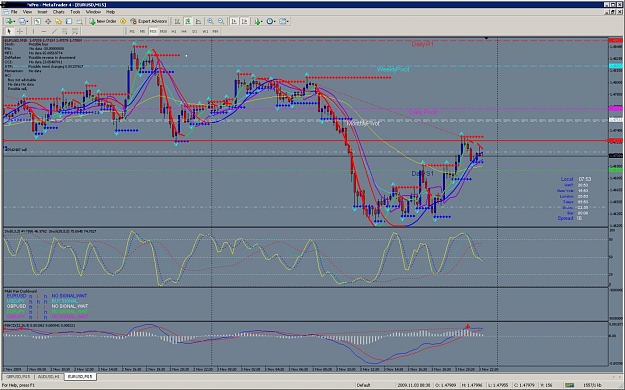Click the V: 156 volume value
The width and height of the screenshot is (625, 390).
[x=546, y=385]
